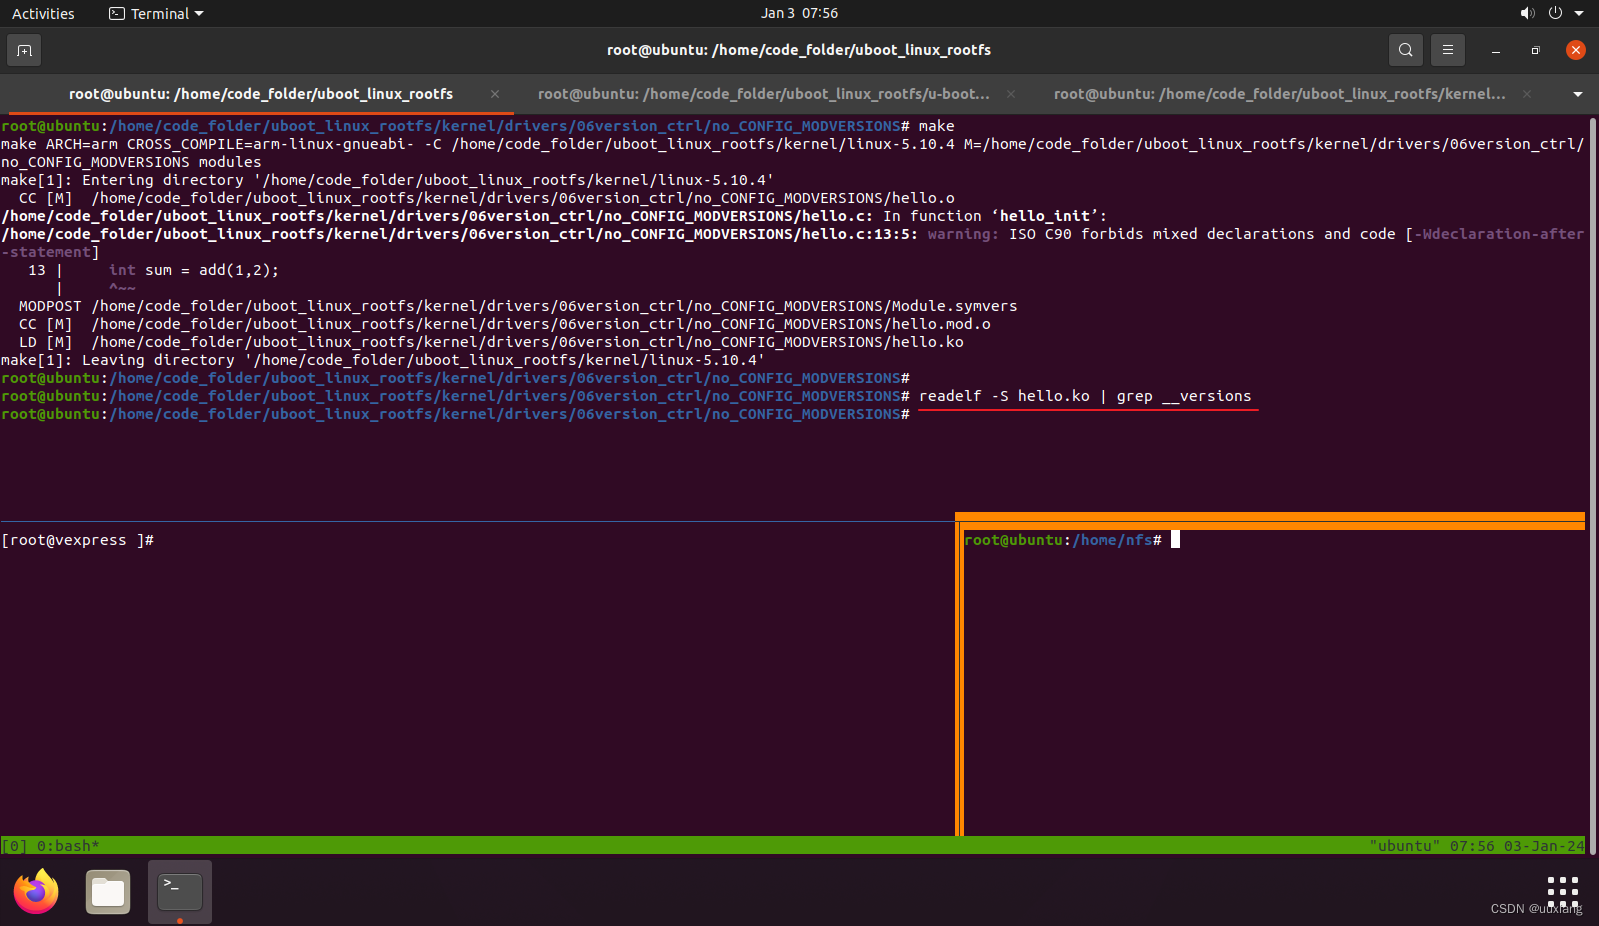Minimize the terminal window
The height and width of the screenshot is (926, 1599).
point(1495,50)
